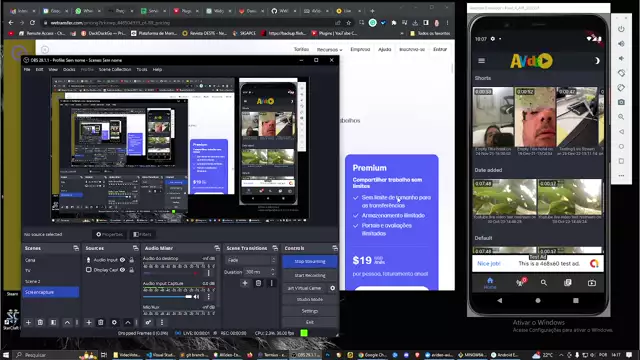Toggle Studio Mode in OBS controls

coord(310,299)
